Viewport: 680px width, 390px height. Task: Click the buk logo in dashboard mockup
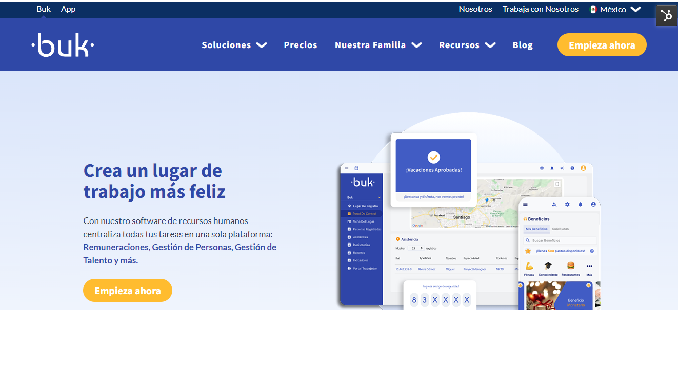[x=363, y=182]
